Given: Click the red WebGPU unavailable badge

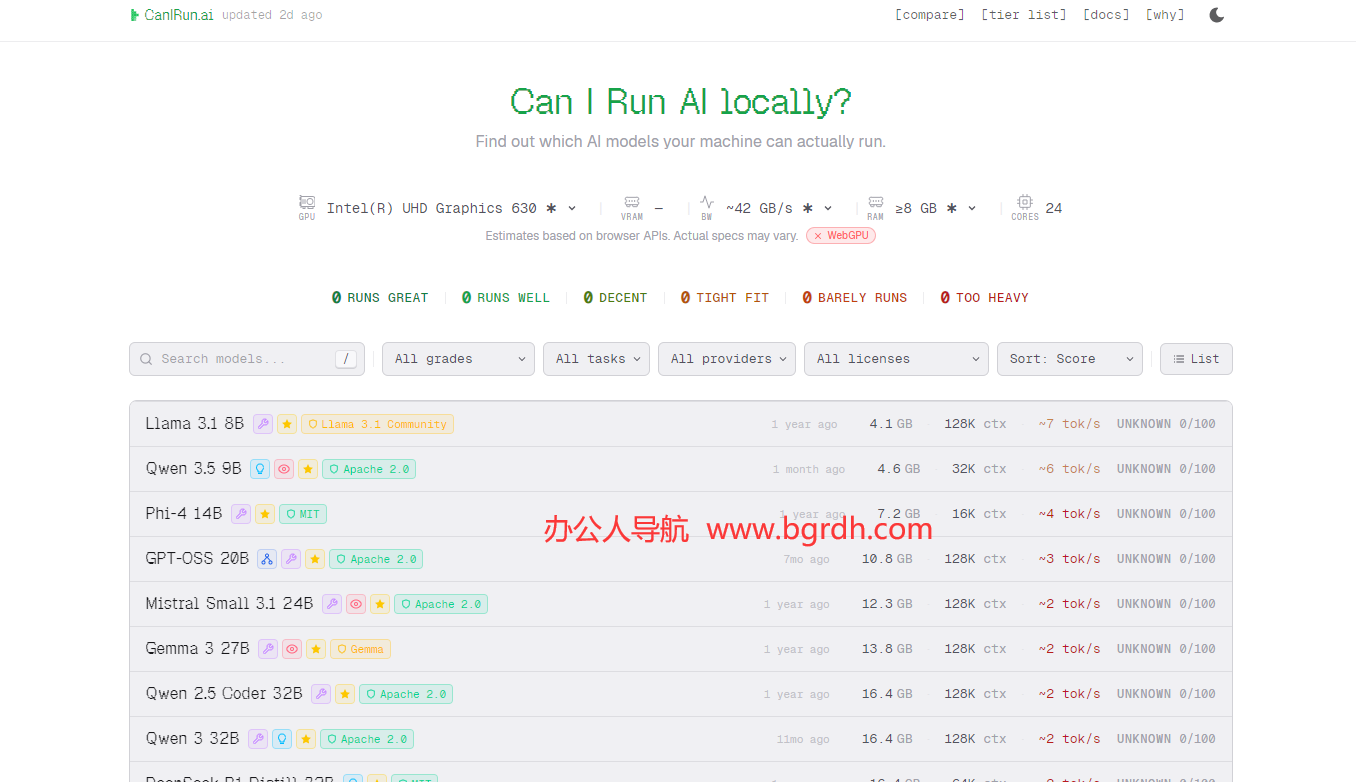Looking at the screenshot, I should coord(841,236).
